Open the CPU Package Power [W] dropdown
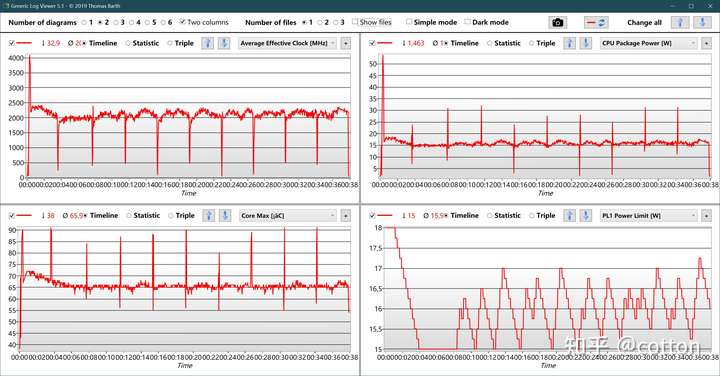 [649, 43]
